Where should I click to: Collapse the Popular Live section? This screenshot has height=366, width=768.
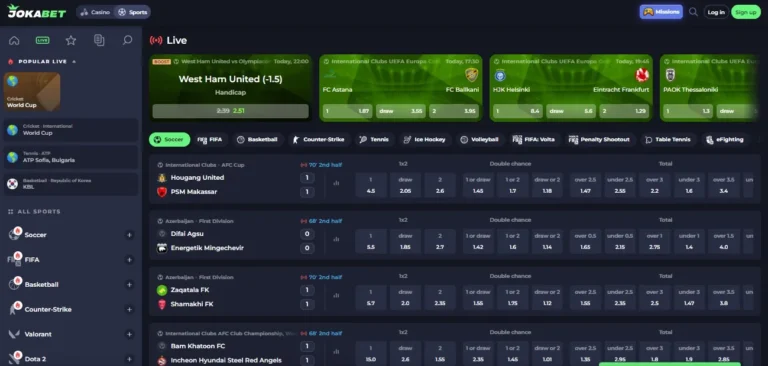point(74,62)
